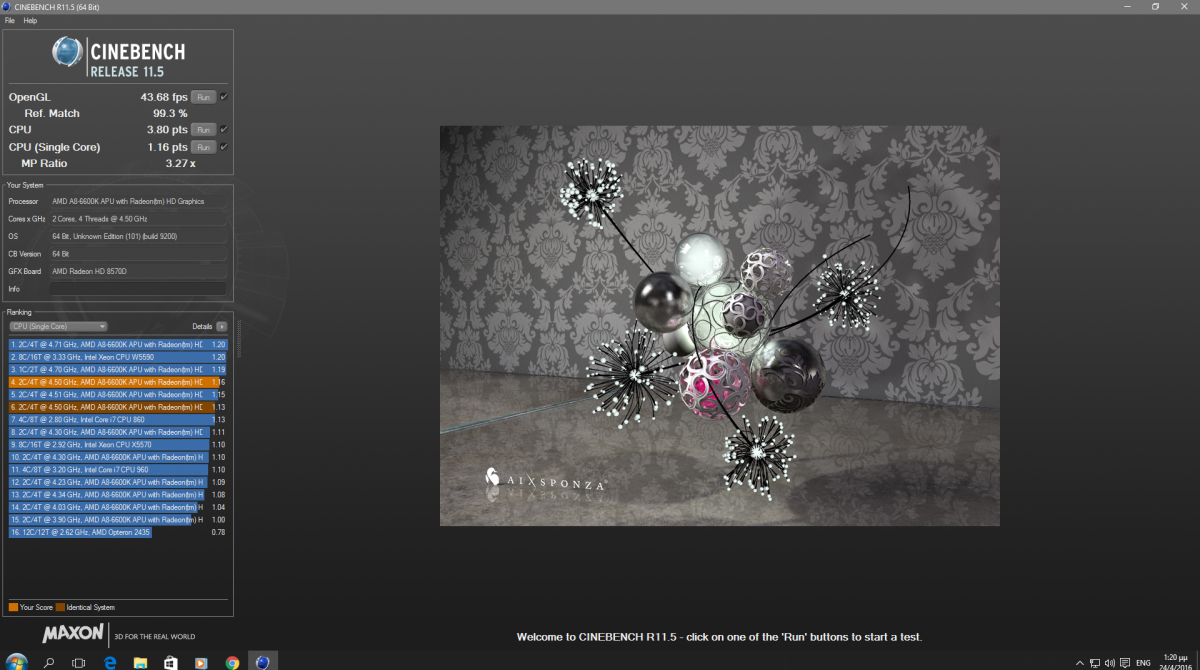Select rank 13 entry 2C/4T @ 4.34 GHz

point(118,495)
